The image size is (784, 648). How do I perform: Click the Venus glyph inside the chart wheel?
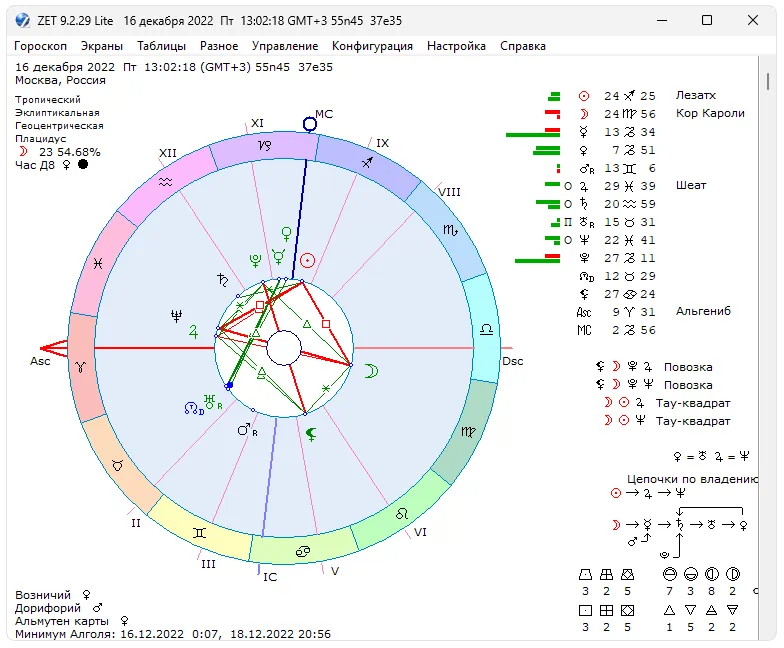286,234
